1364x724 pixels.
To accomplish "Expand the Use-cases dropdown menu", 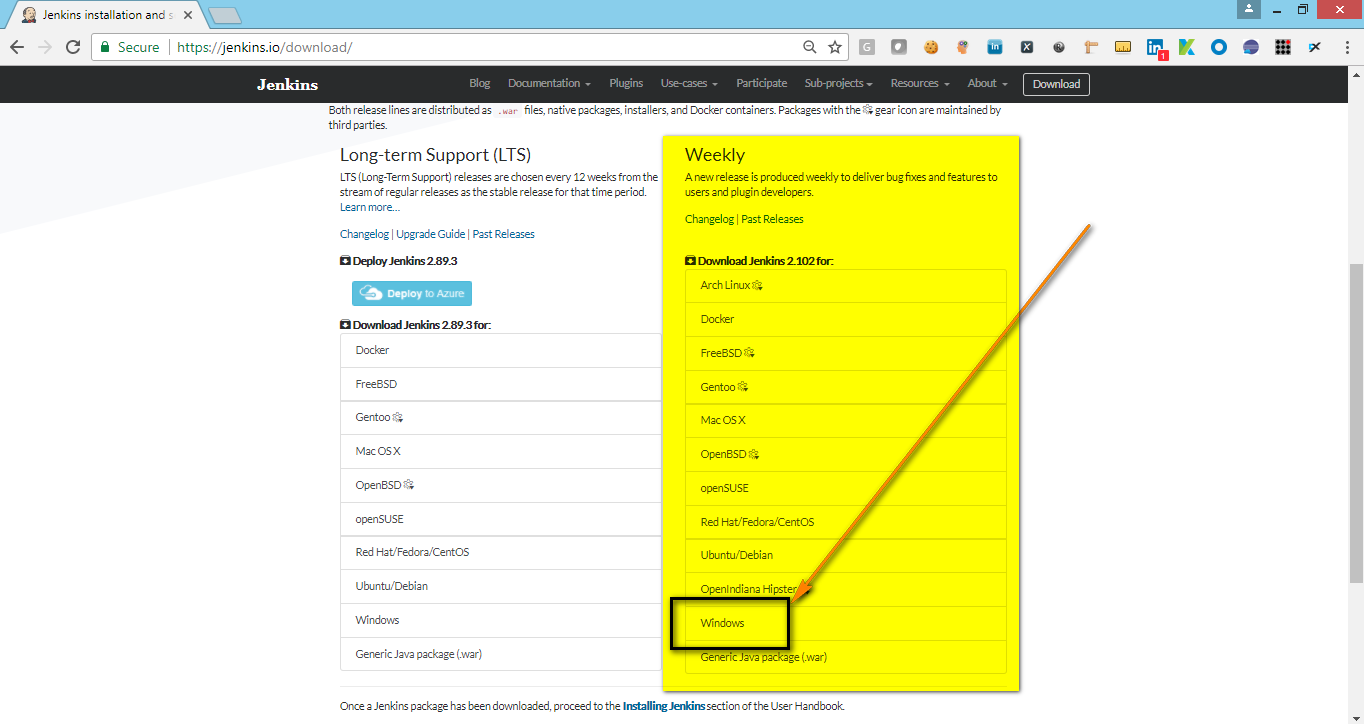I will point(688,84).
